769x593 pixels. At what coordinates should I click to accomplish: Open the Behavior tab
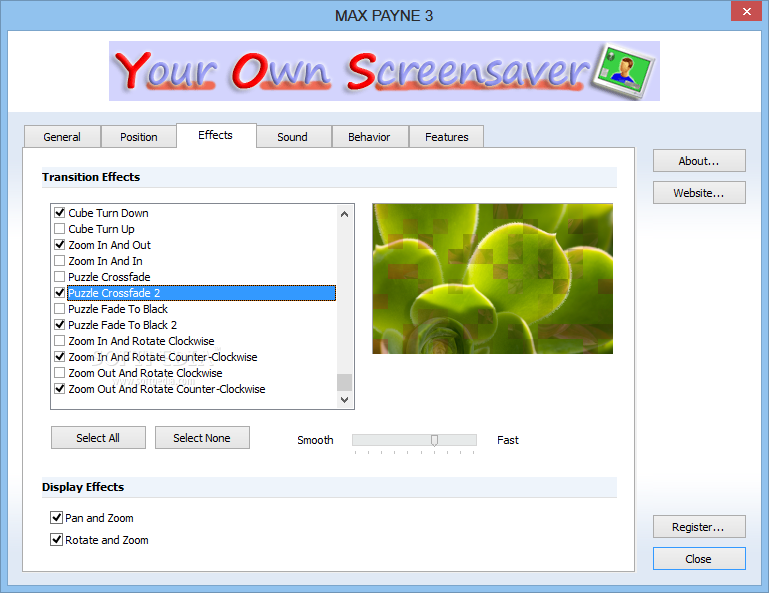(369, 137)
